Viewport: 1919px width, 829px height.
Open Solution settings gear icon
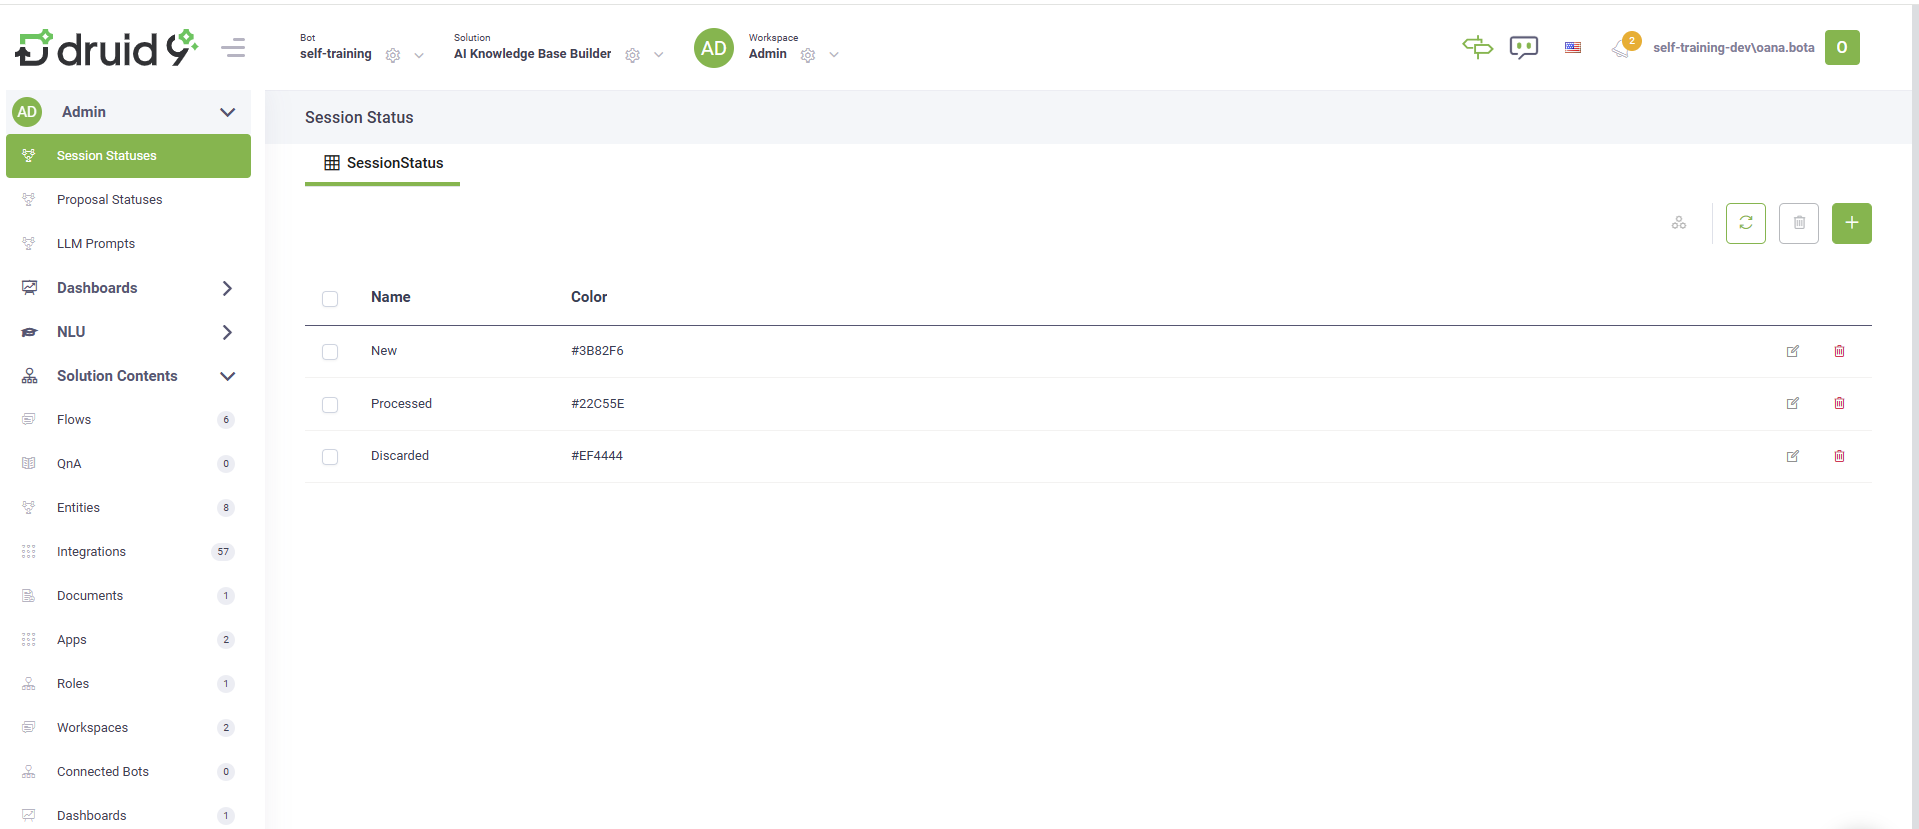(633, 55)
